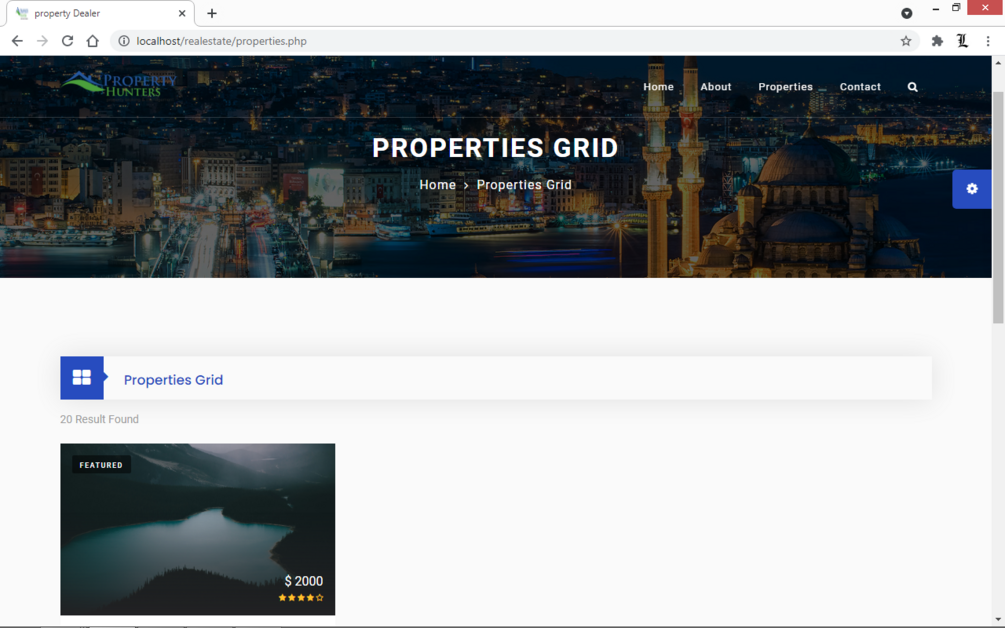1005x628 pixels.
Task: Click the 20 Result Found text
Action: point(99,419)
